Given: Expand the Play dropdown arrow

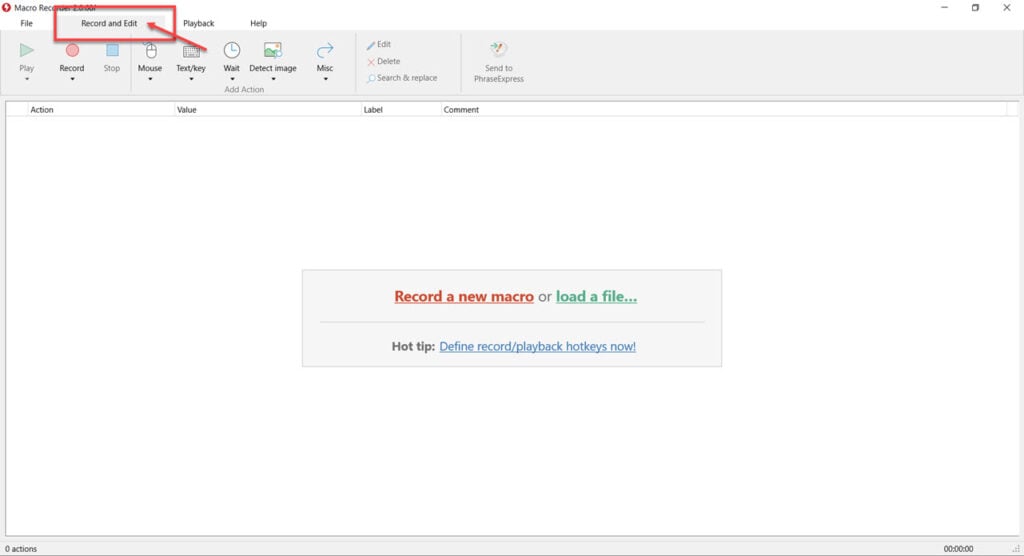Looking at the screenshot, I should (x=27, y=79).
